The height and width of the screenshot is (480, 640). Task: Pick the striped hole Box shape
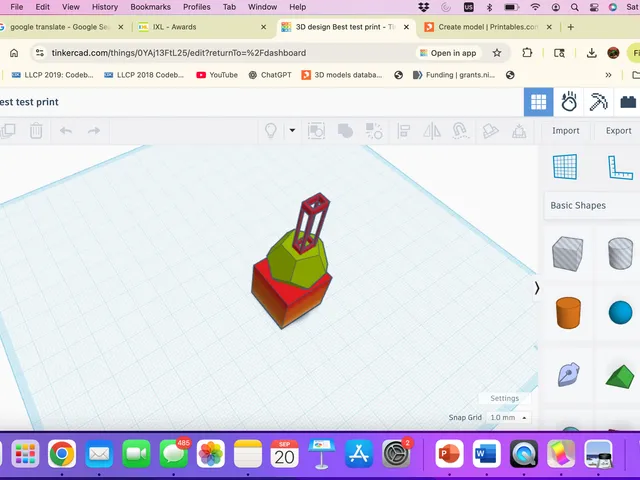pos(567,253)
